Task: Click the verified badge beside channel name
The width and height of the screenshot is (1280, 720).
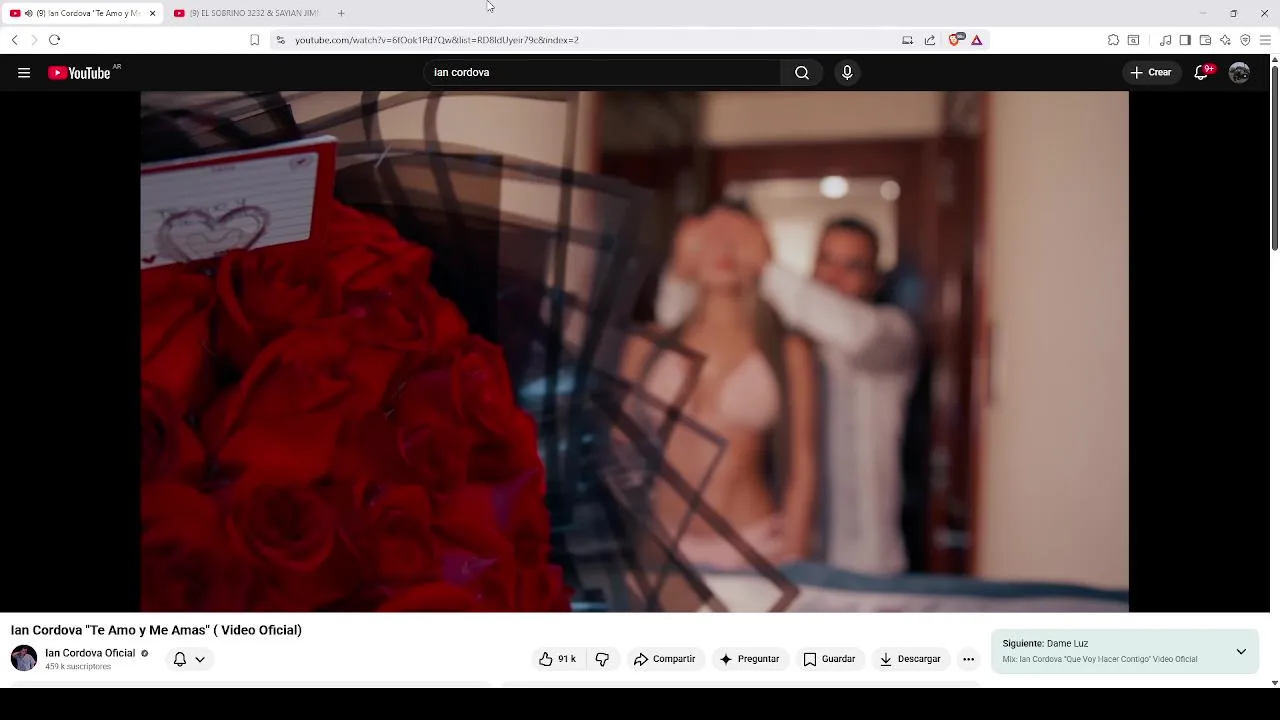Action: [x=144, y=653]
